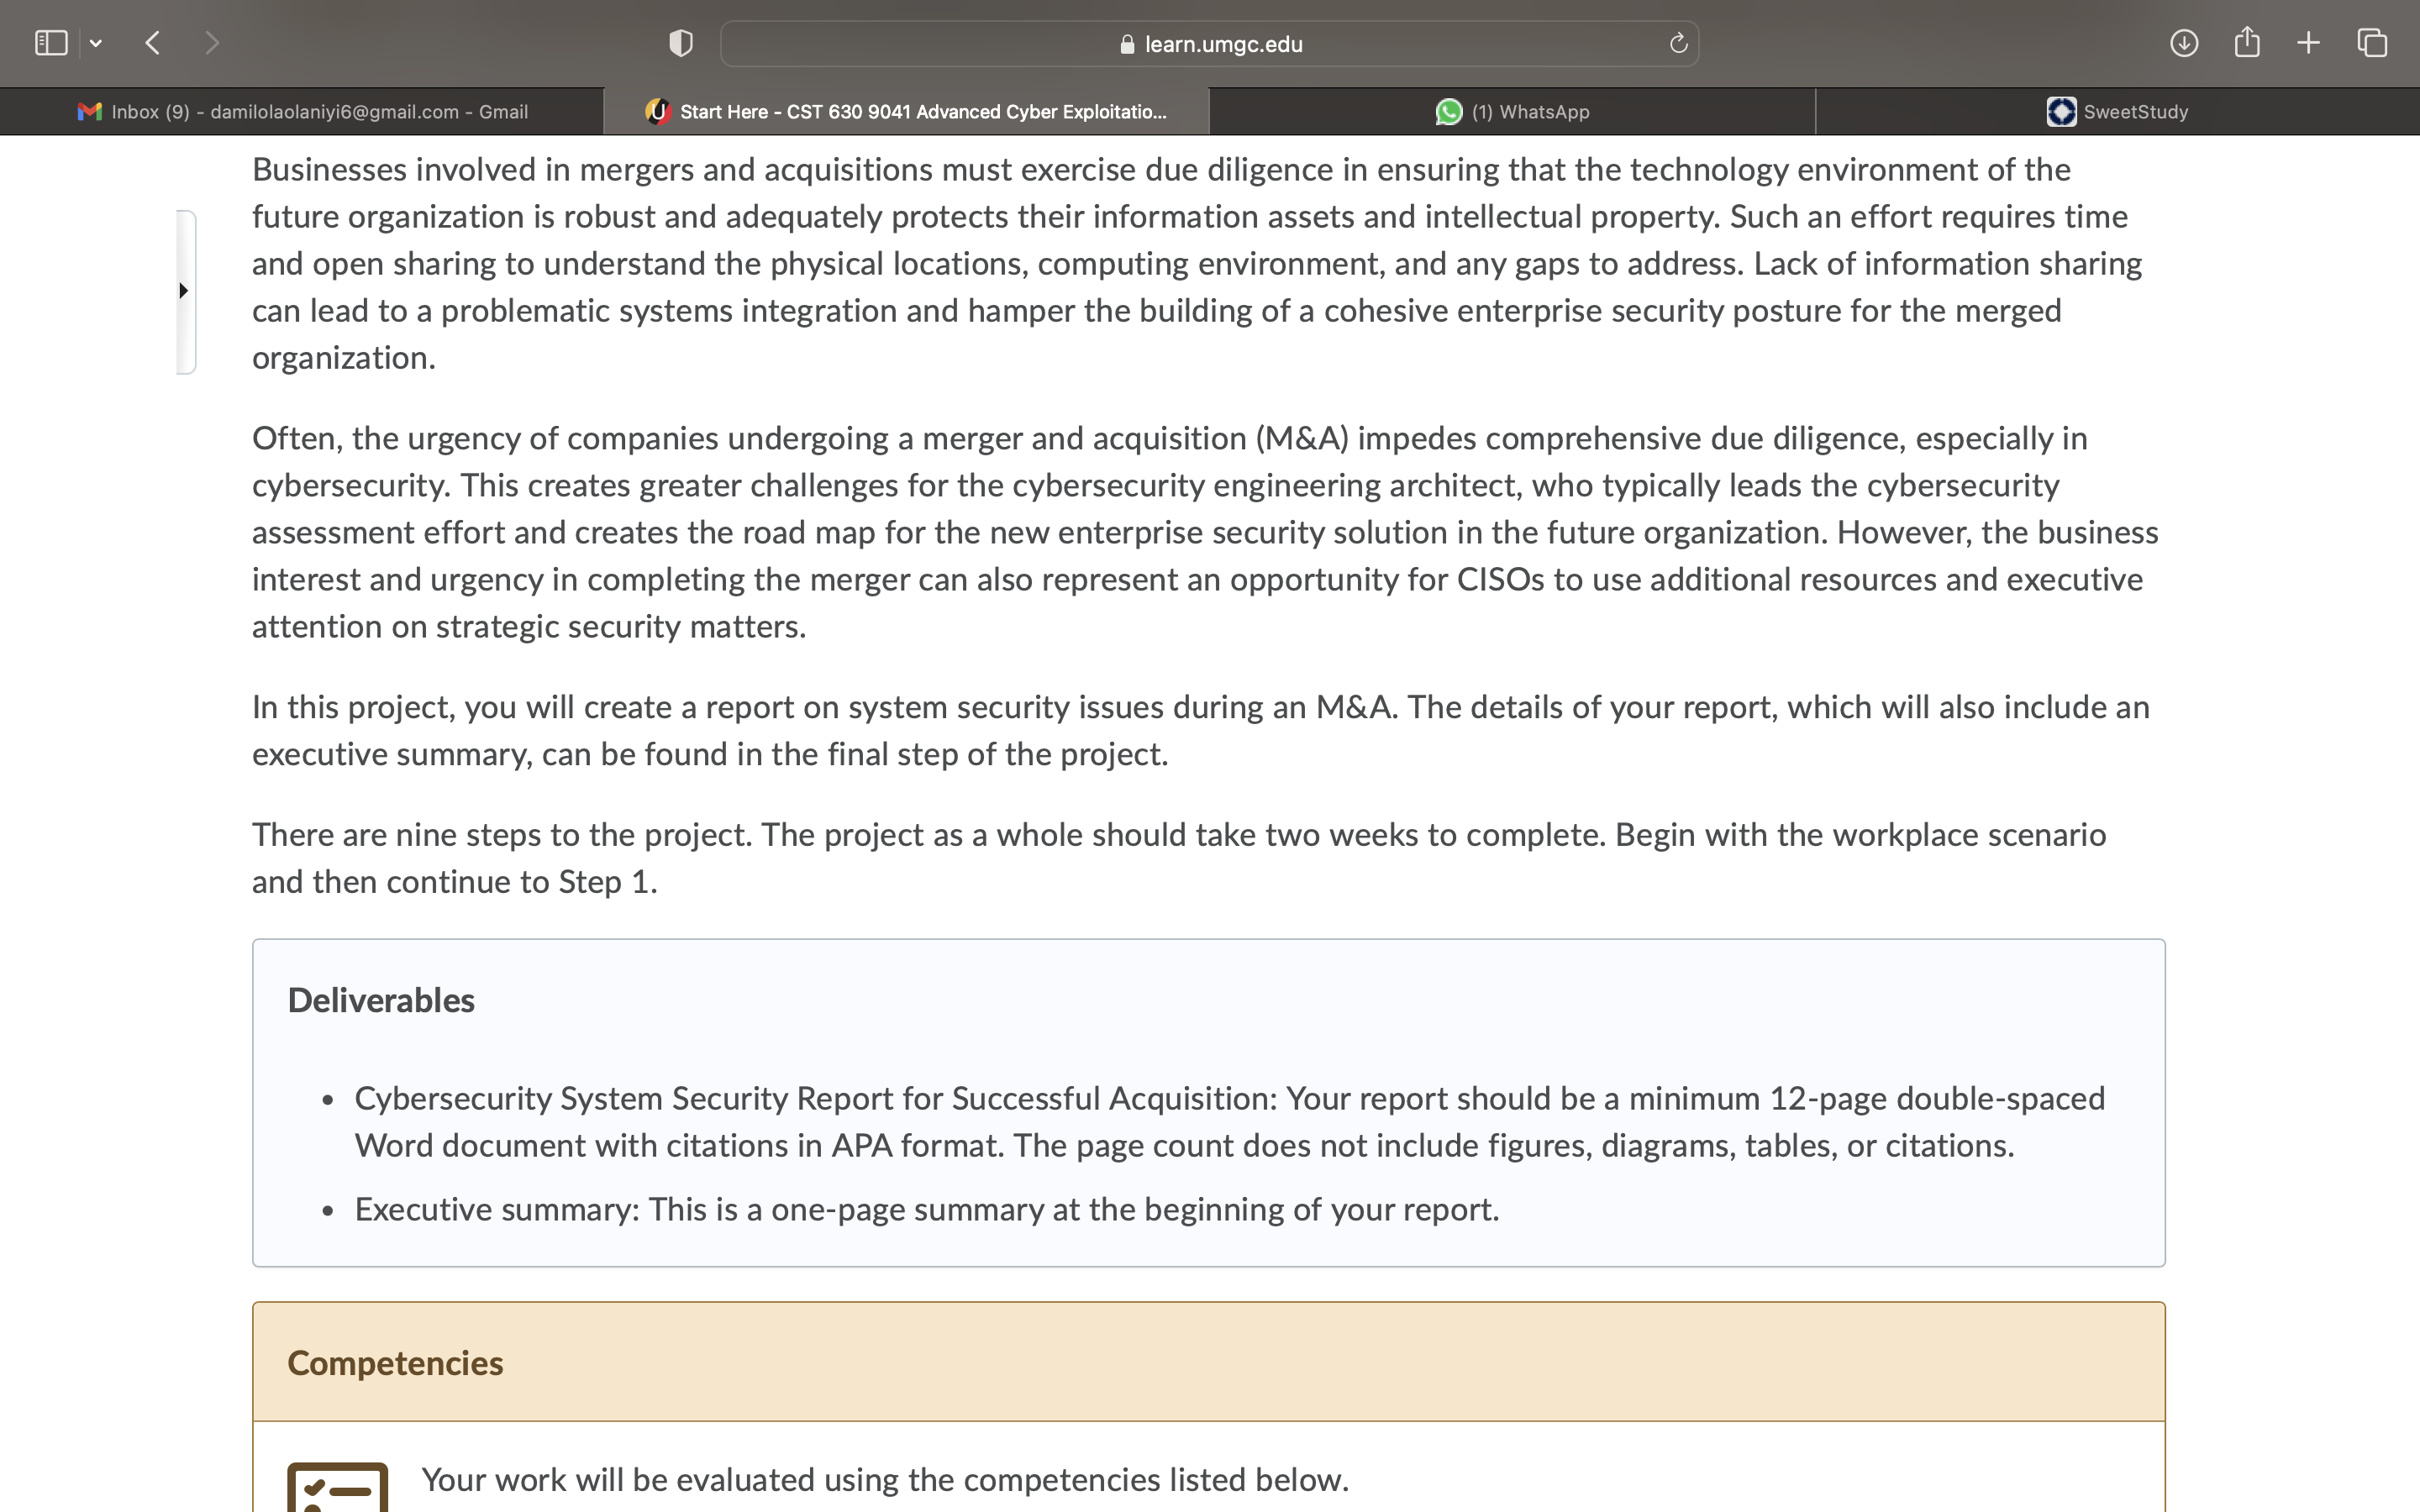This screenshot has height=1512, width=2420.
Task: Click the 'Businesses involved in mergers' paragraph
Action: tap(1197, 263)
